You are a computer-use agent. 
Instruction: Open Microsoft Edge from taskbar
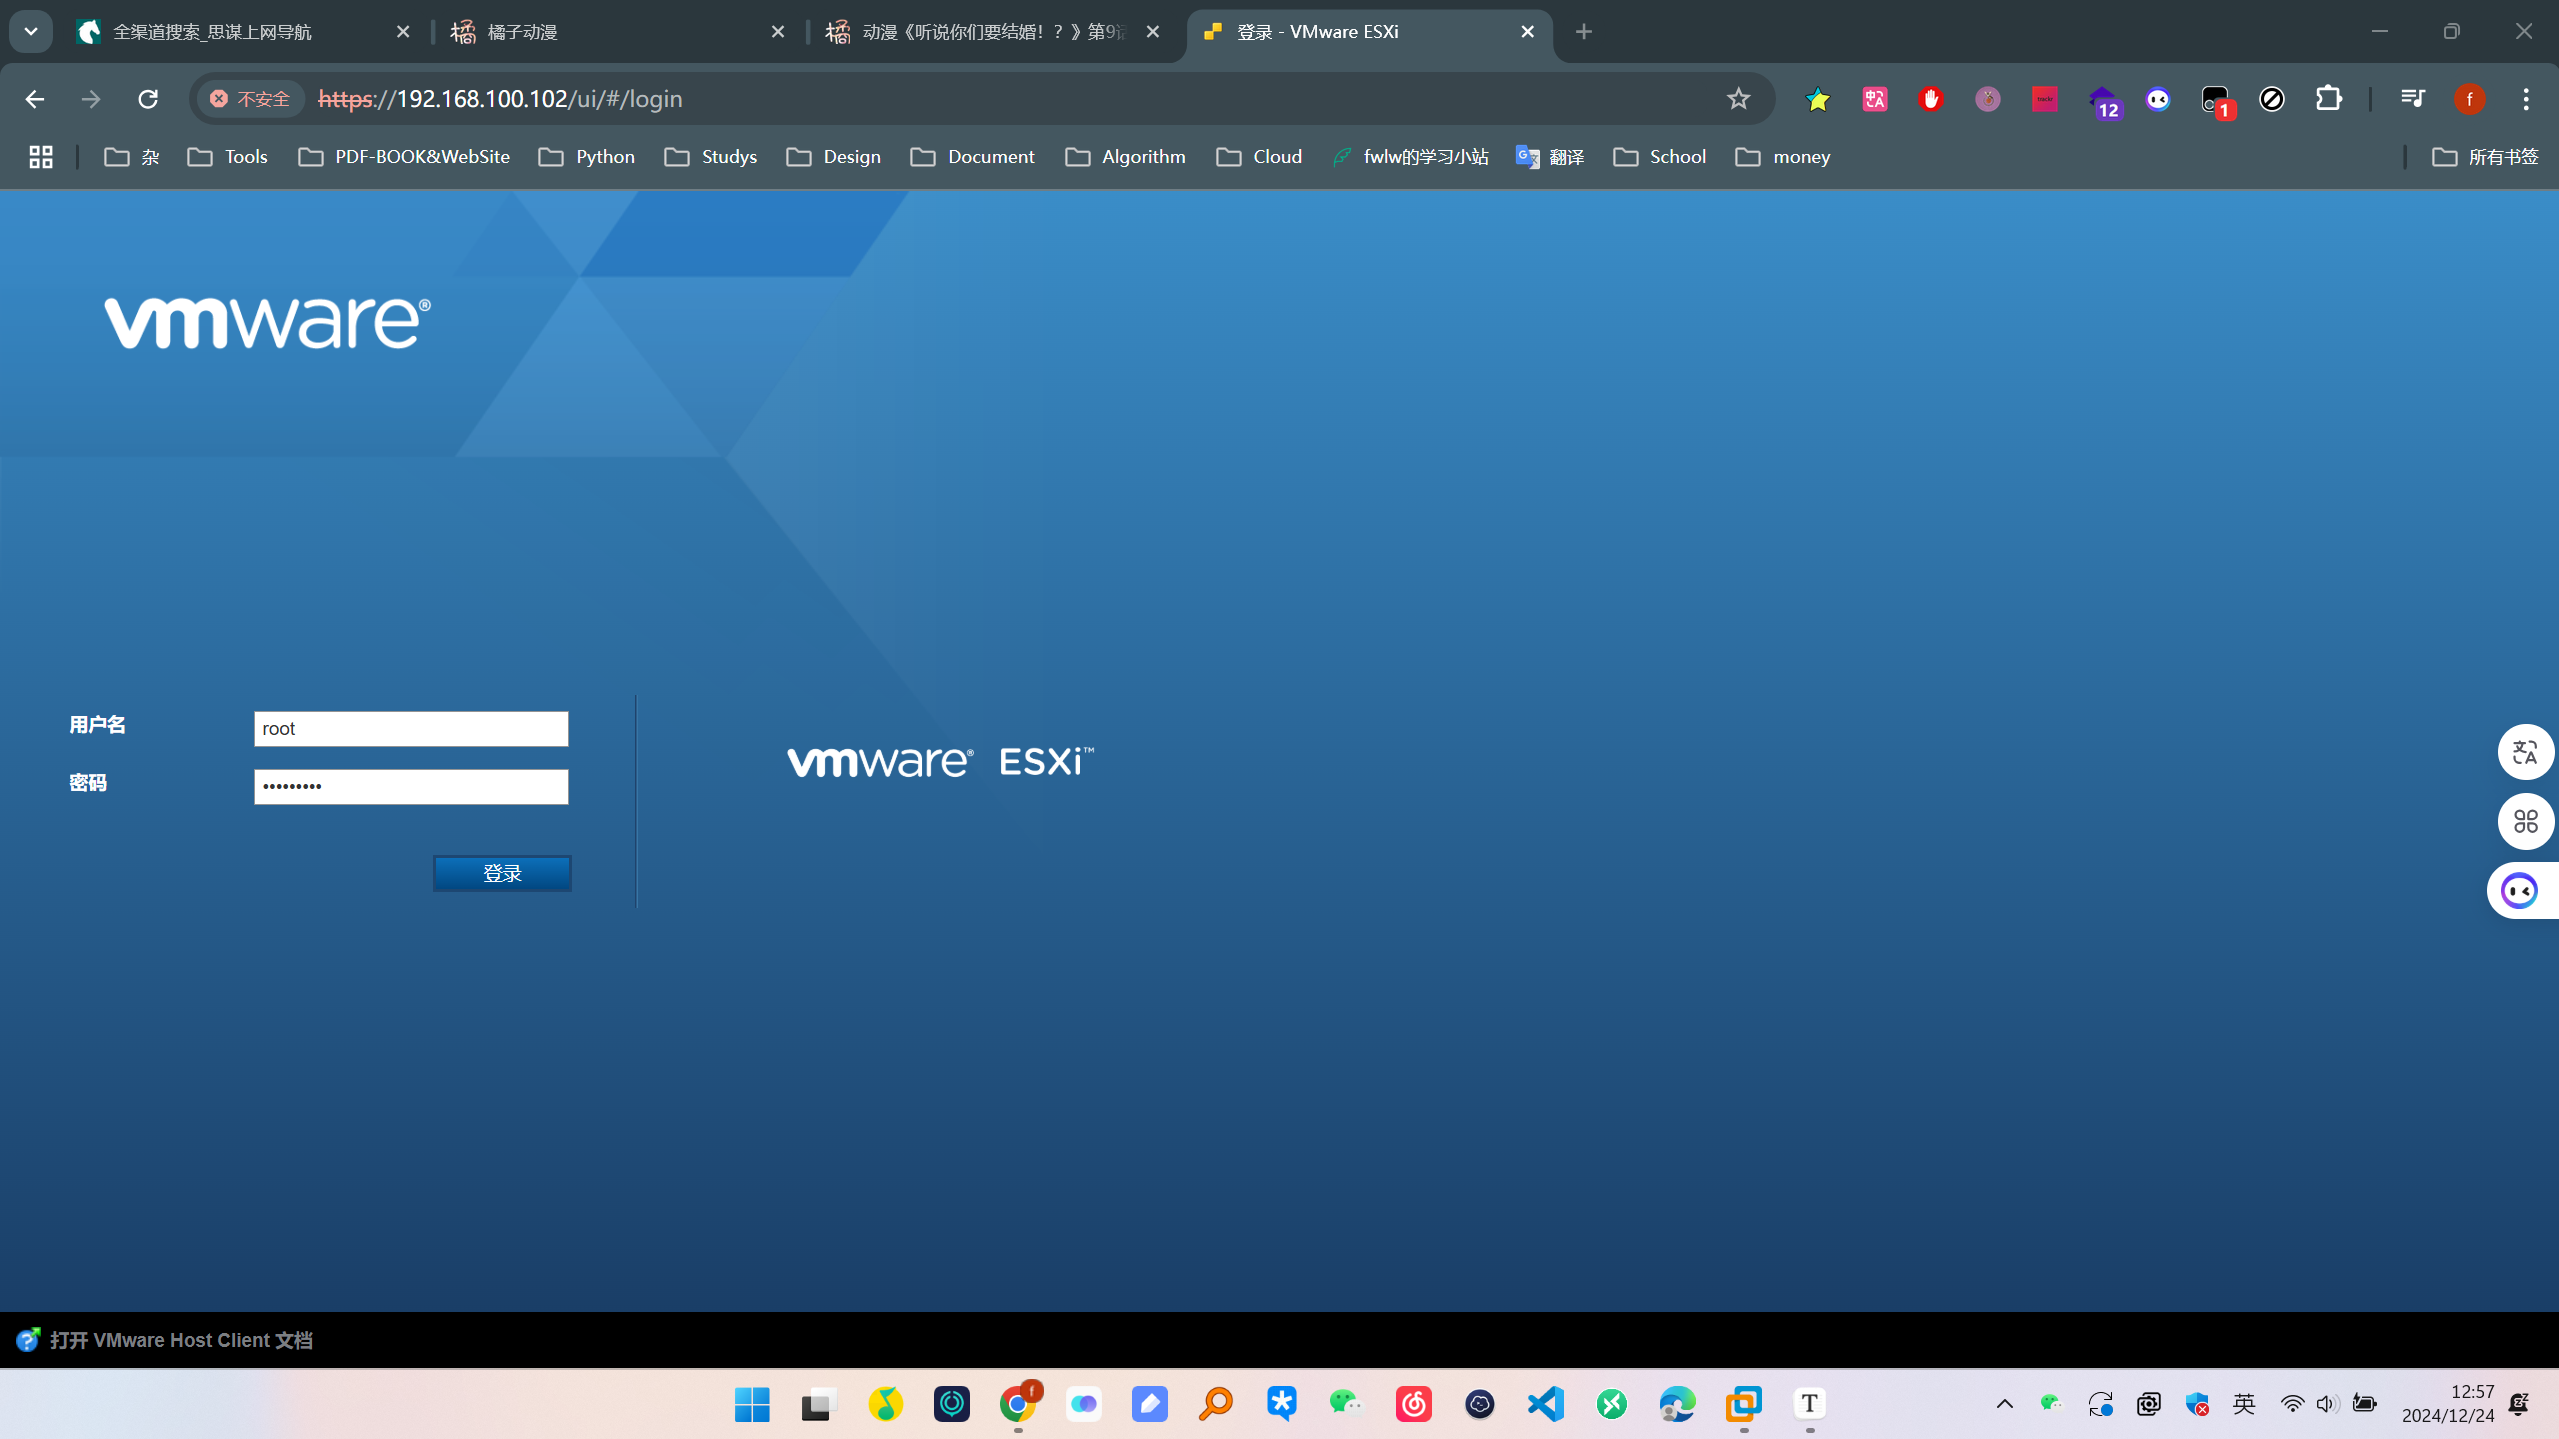click(x=1678, y=1404)
